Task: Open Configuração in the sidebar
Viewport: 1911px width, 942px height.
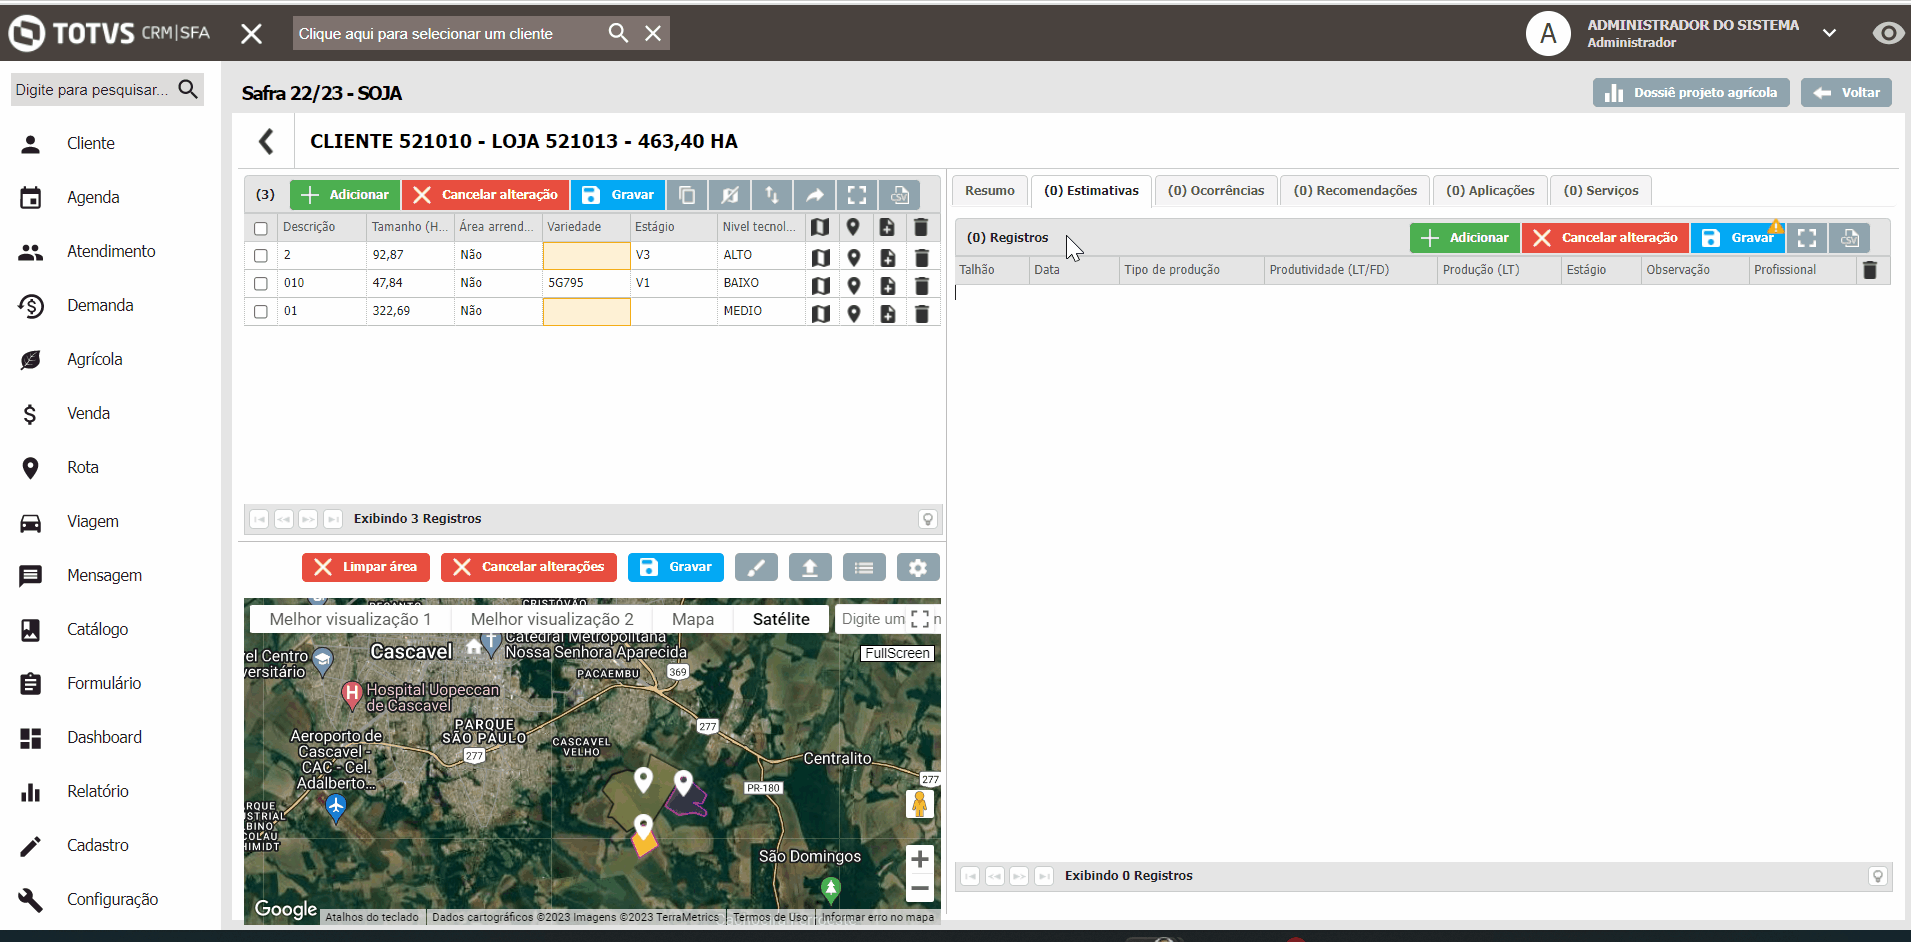Action: [x=113, y=900]
